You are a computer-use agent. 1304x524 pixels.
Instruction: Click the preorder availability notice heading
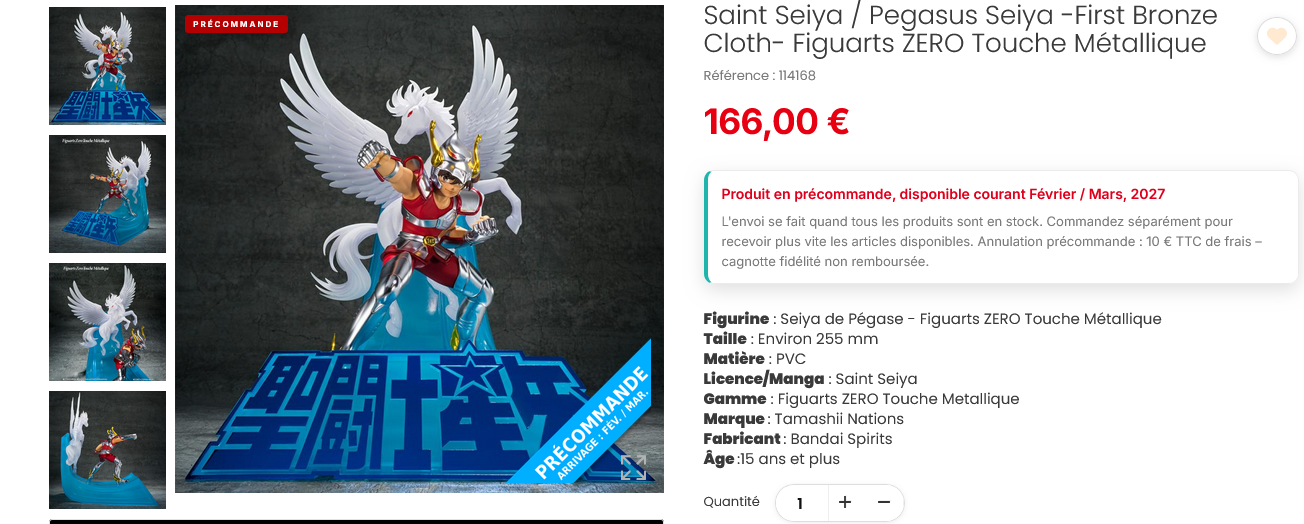(943, 194)
